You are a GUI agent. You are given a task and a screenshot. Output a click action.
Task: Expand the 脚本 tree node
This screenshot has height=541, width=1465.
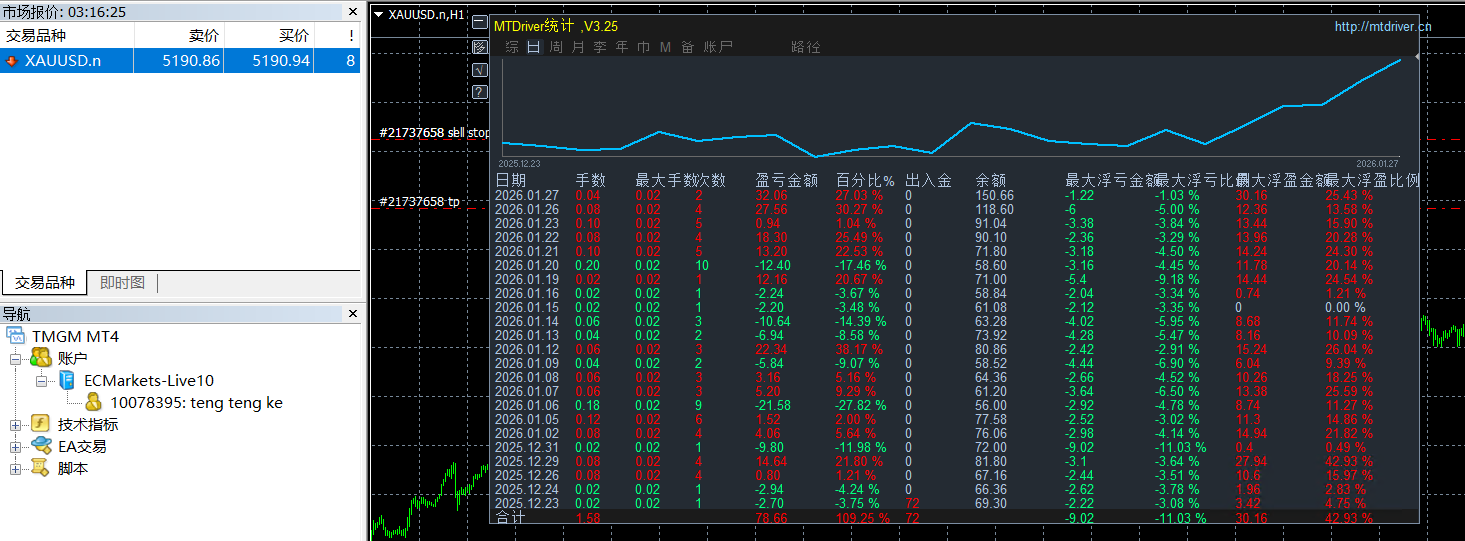[x=16, y=468]
